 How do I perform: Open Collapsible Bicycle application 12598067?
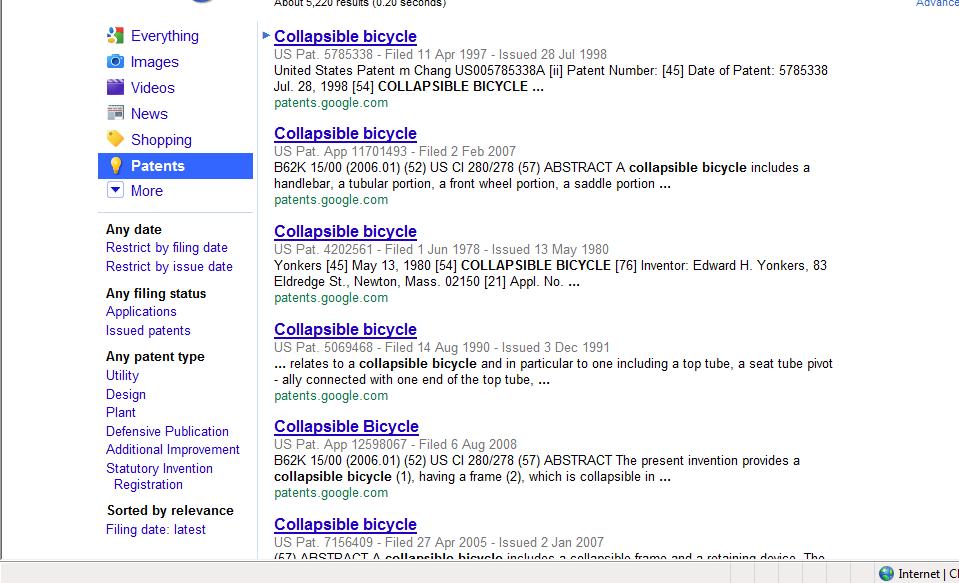coord(346,426)
